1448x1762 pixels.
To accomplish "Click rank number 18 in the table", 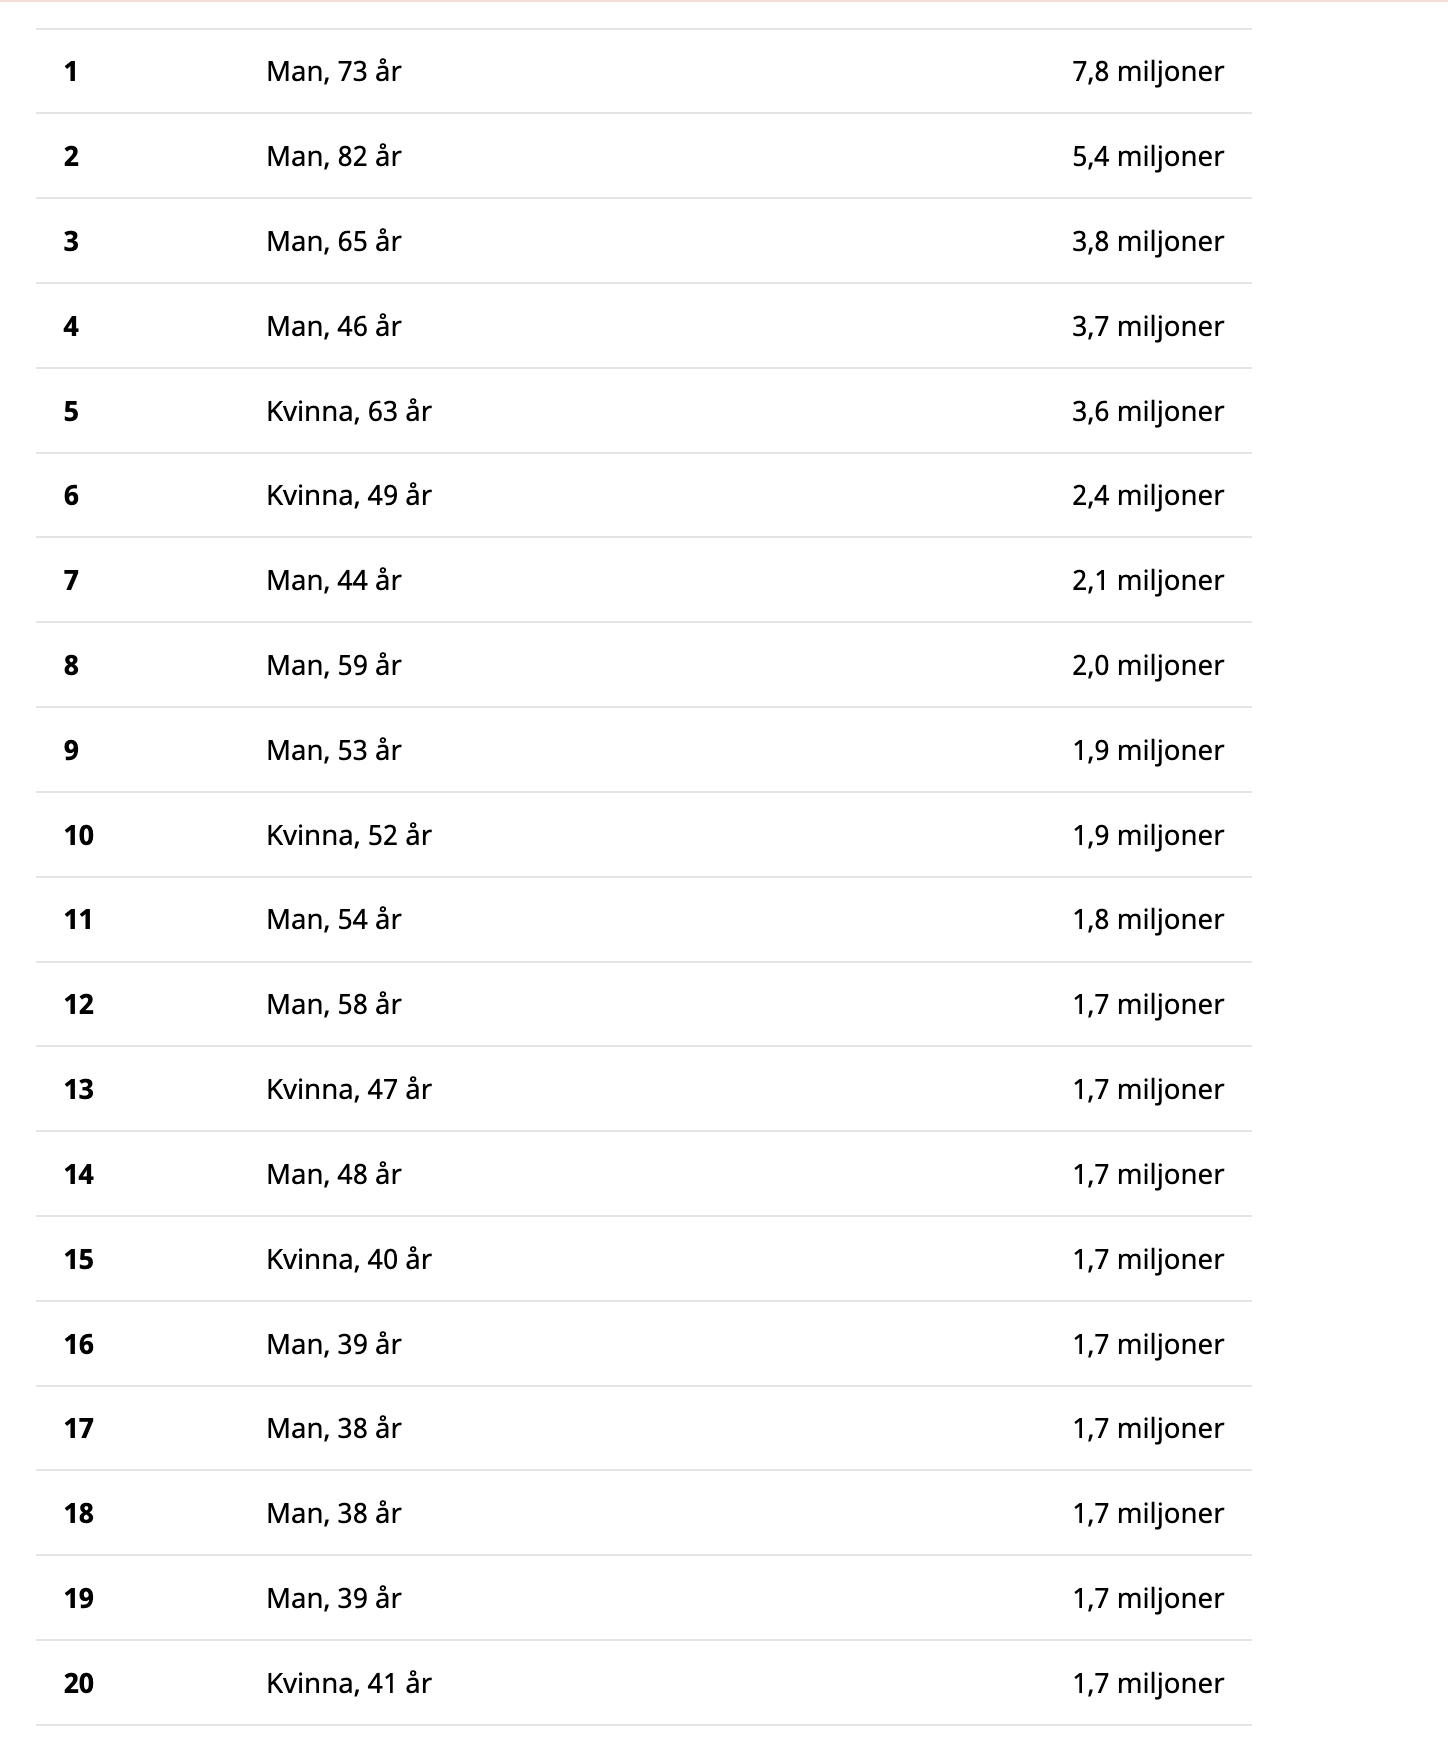I will (x=79, y=1514).
